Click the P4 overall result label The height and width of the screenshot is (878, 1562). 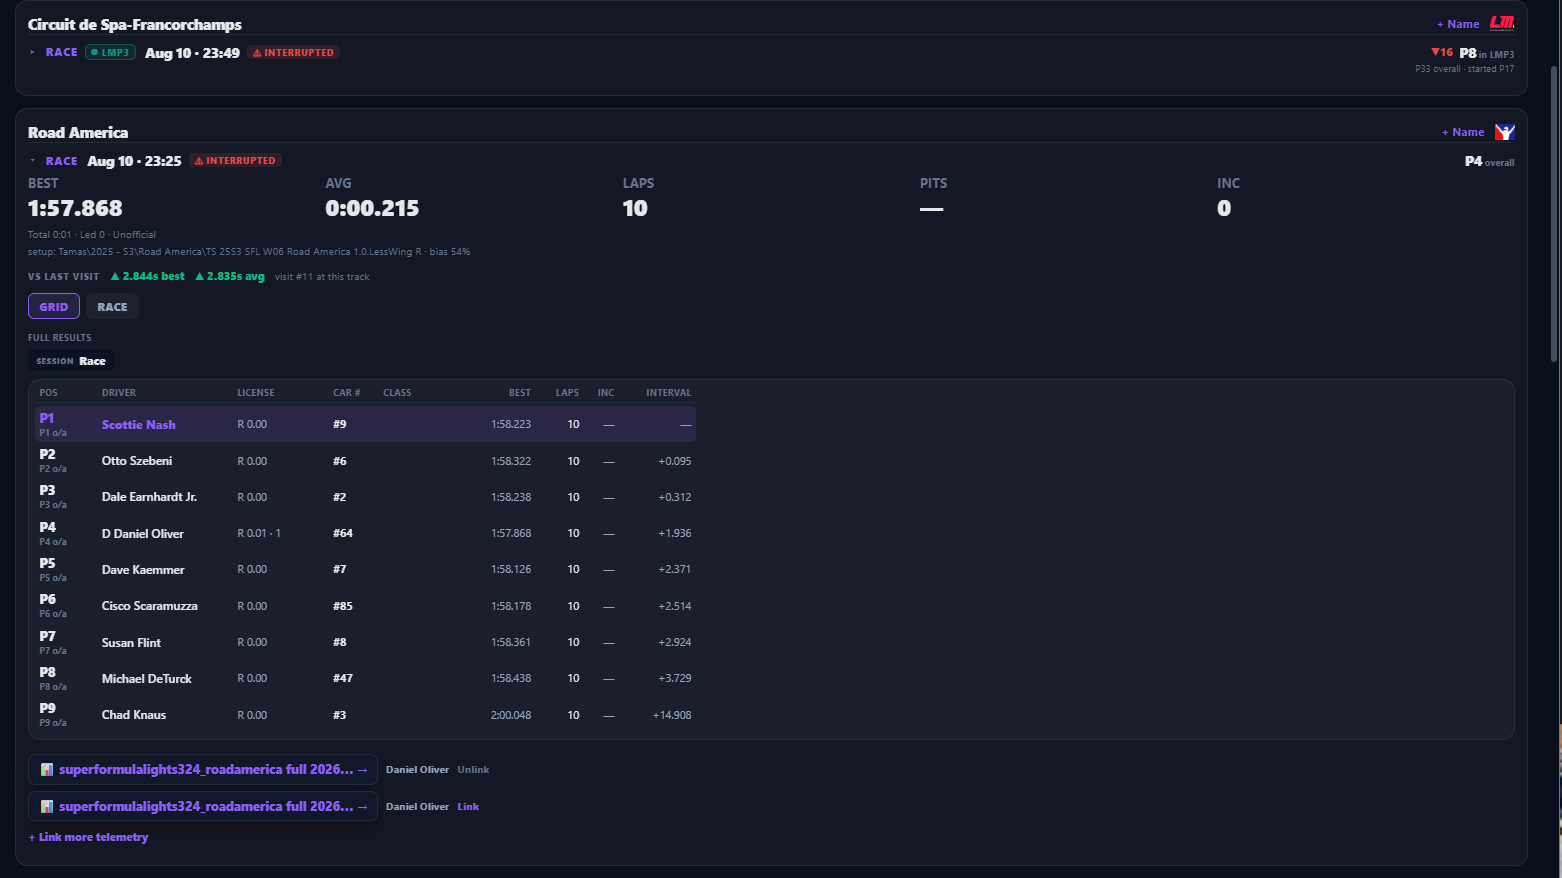pyautogui.click(x=1489, y=161)
